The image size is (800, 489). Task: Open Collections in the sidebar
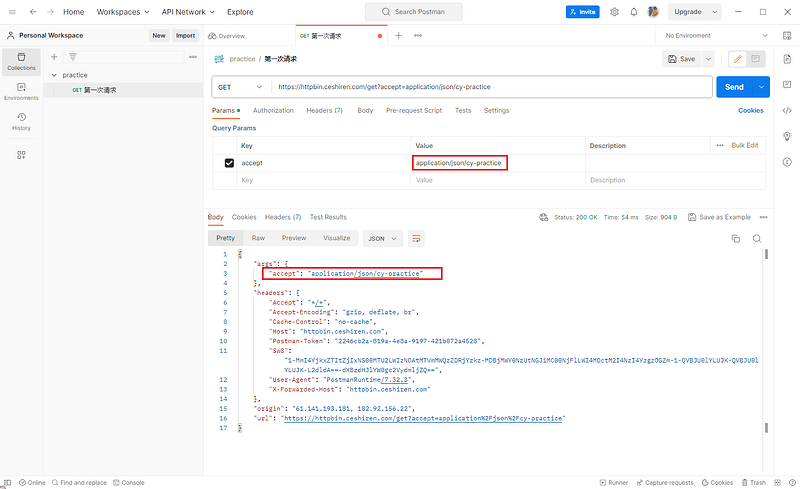pyautogui.click(x=21, y=62)
